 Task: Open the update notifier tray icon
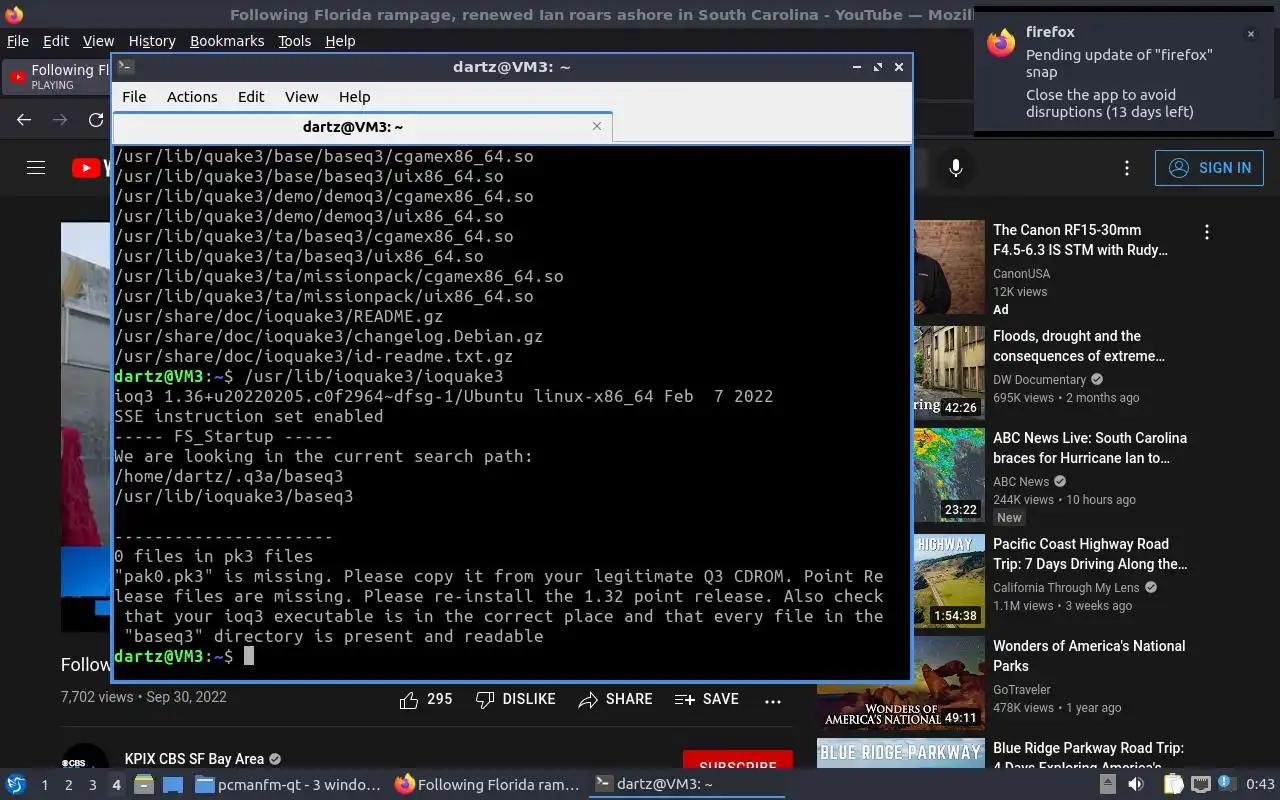pos(1226,785)
